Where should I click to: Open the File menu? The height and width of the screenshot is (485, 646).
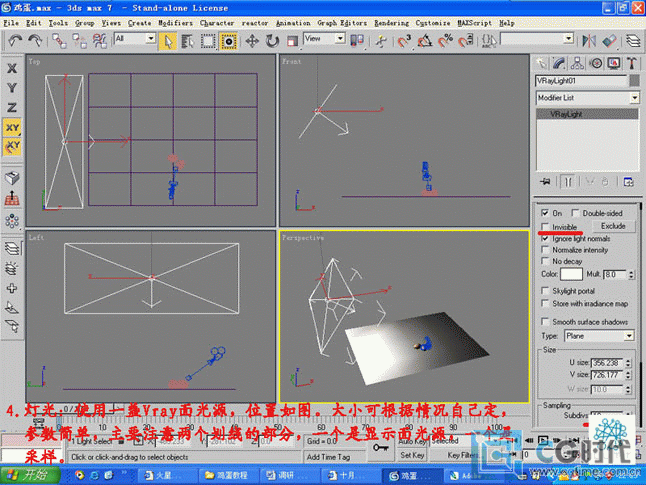[11, 23]
